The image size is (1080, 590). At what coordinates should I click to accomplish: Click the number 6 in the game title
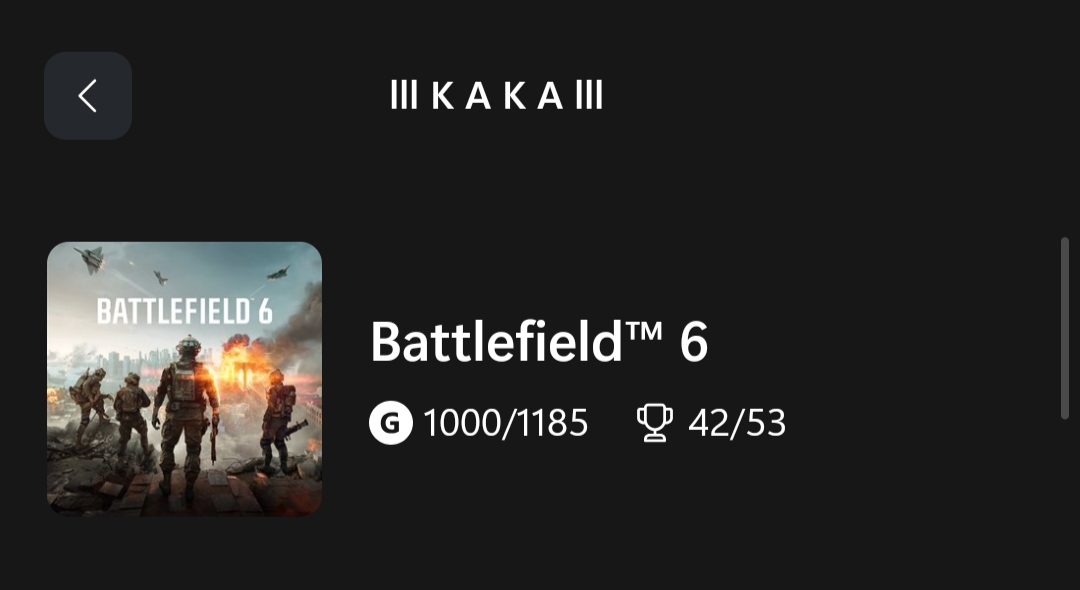point(694,343)
